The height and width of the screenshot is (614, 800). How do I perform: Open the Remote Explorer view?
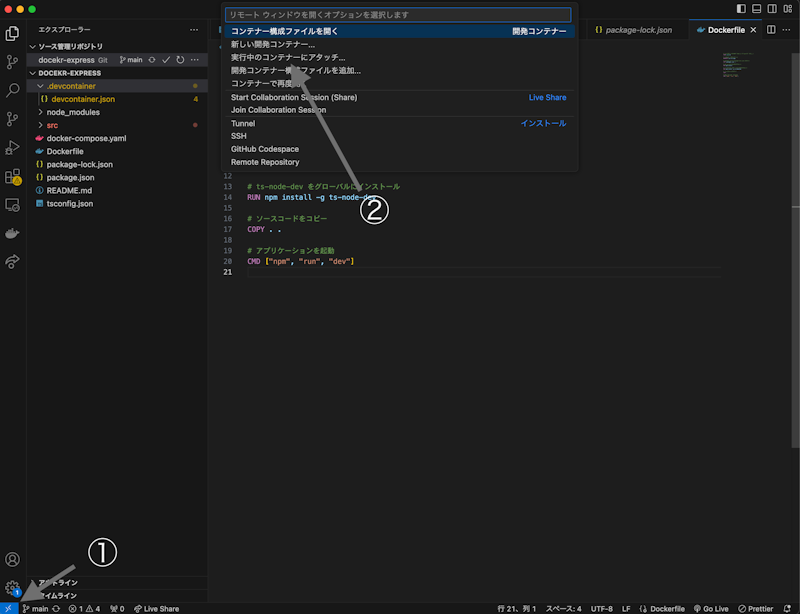[13, 205]
